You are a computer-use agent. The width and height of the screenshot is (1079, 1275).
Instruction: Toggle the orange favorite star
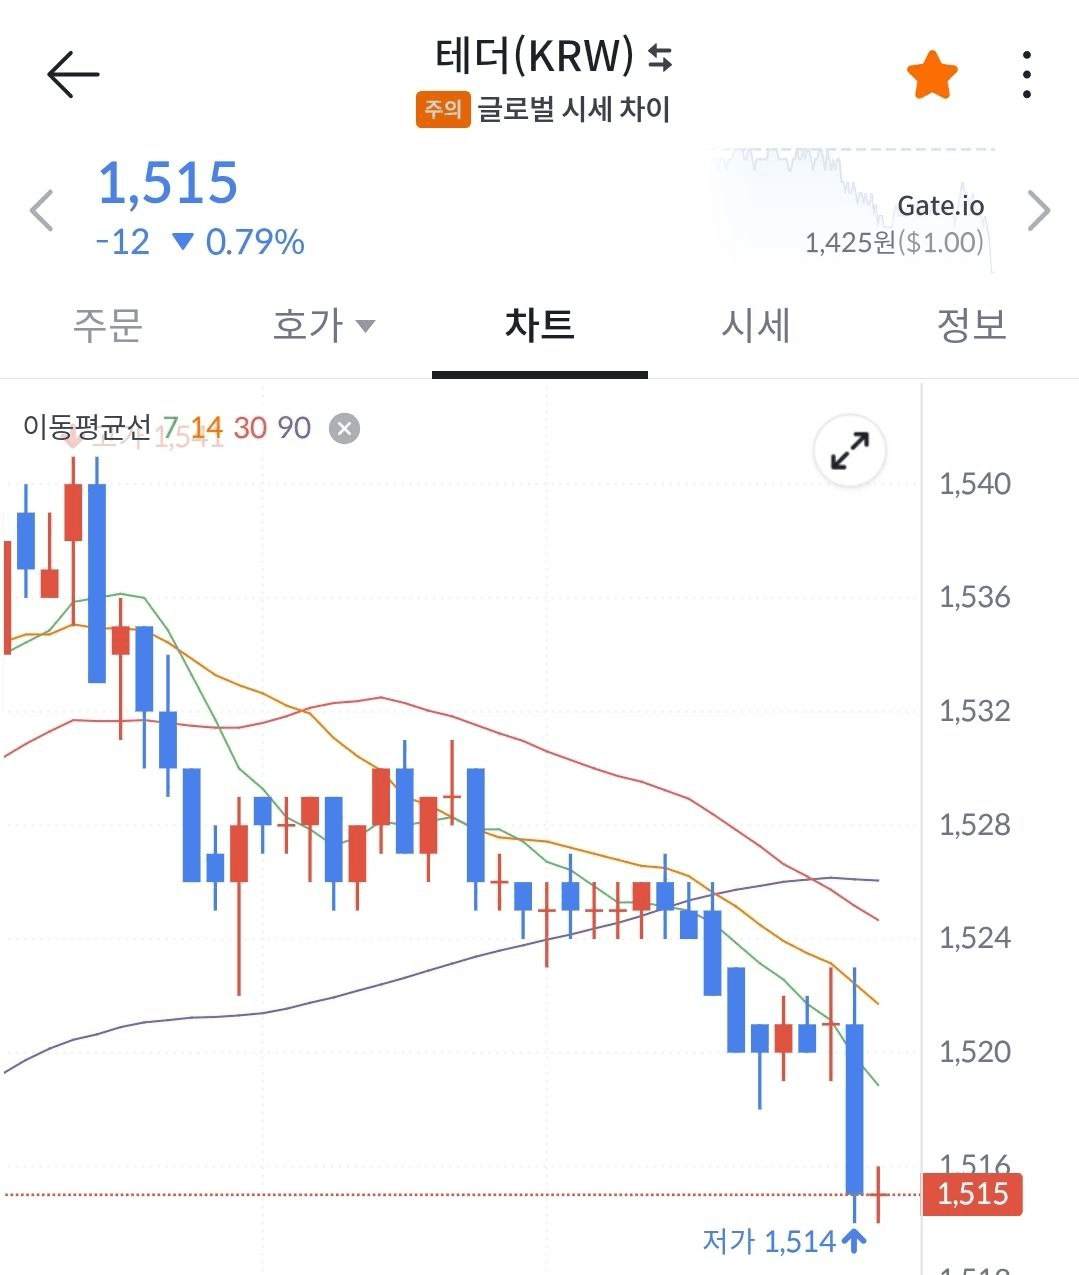coord(932,75)
